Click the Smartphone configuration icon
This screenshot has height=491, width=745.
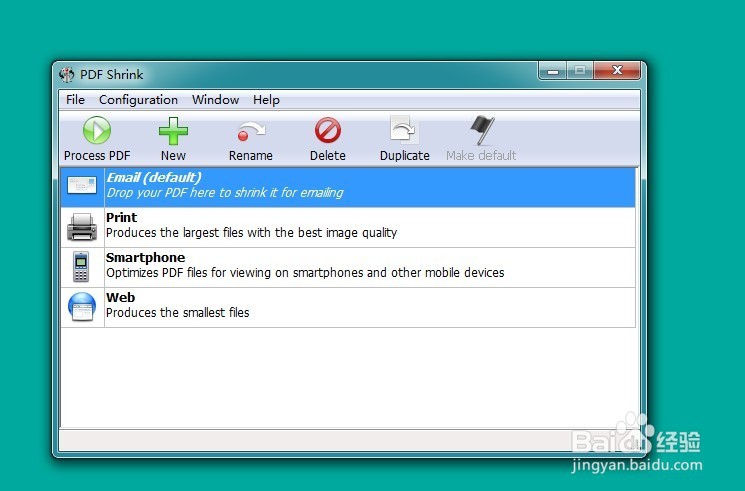click(x=81, y=267)
